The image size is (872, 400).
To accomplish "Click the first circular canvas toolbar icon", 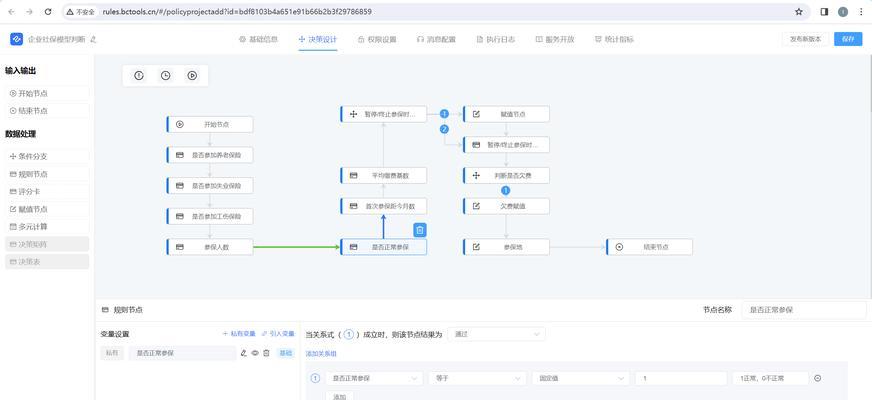I will click(139, 76).
